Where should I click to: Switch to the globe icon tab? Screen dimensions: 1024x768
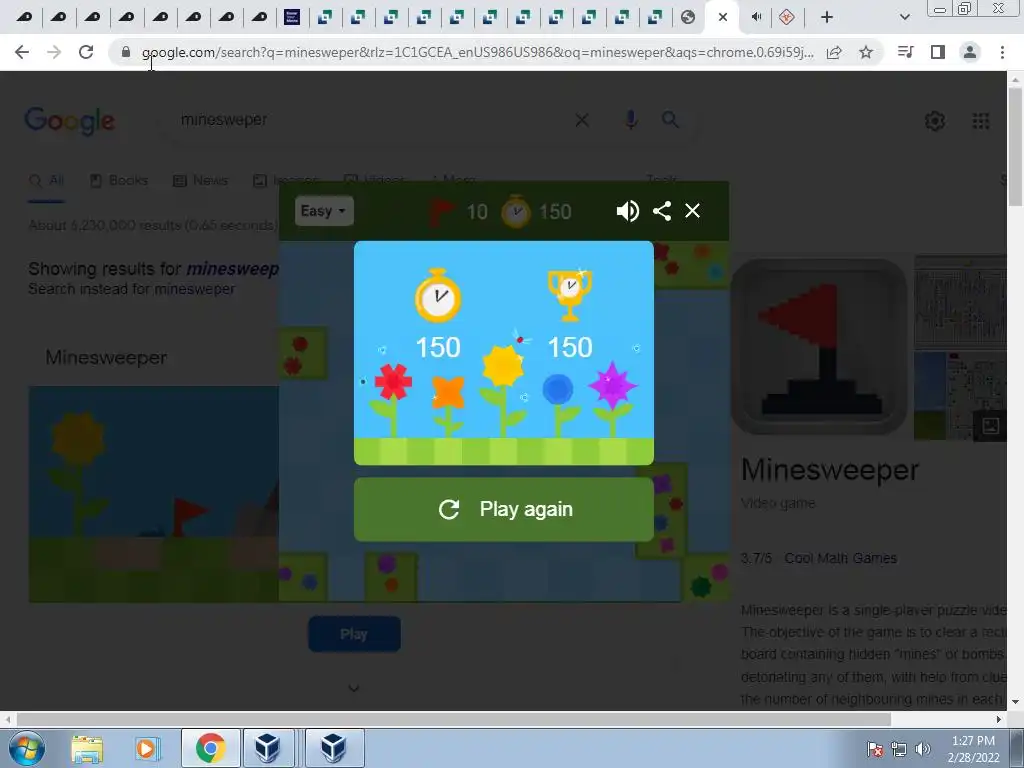(688, 18)
